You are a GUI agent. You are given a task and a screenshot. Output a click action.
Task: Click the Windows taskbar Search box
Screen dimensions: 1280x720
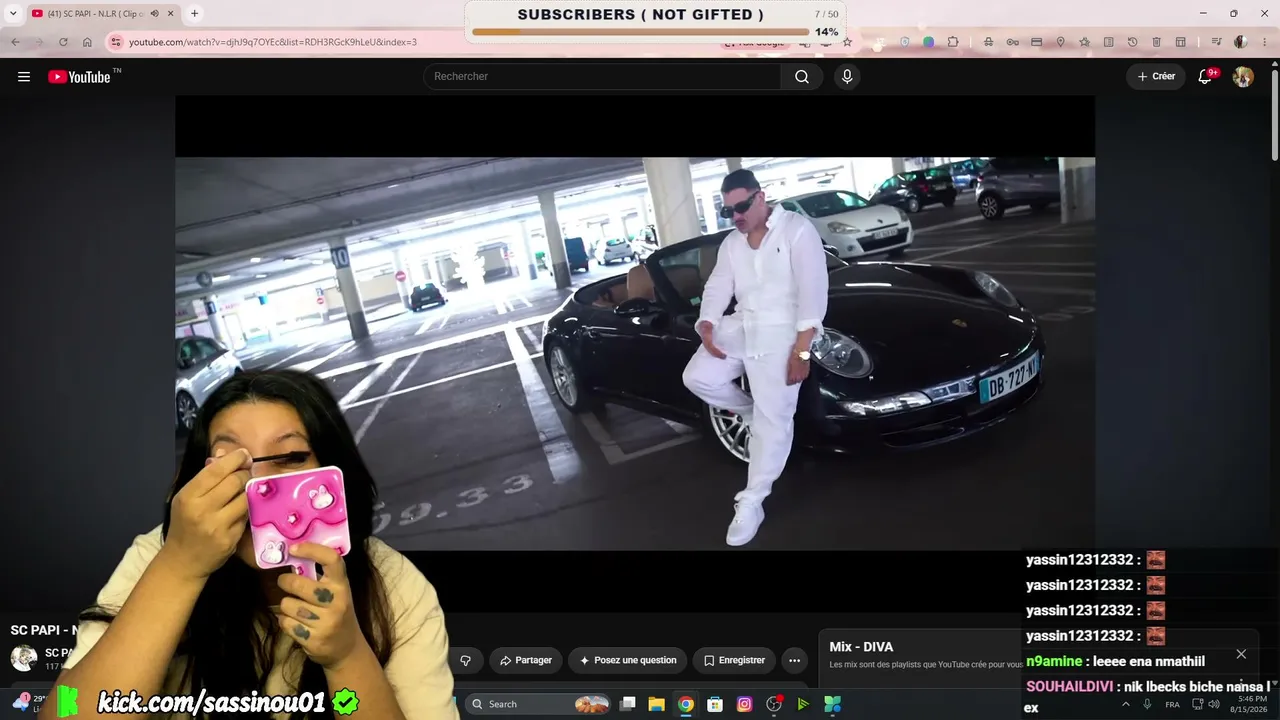(540, 704)
